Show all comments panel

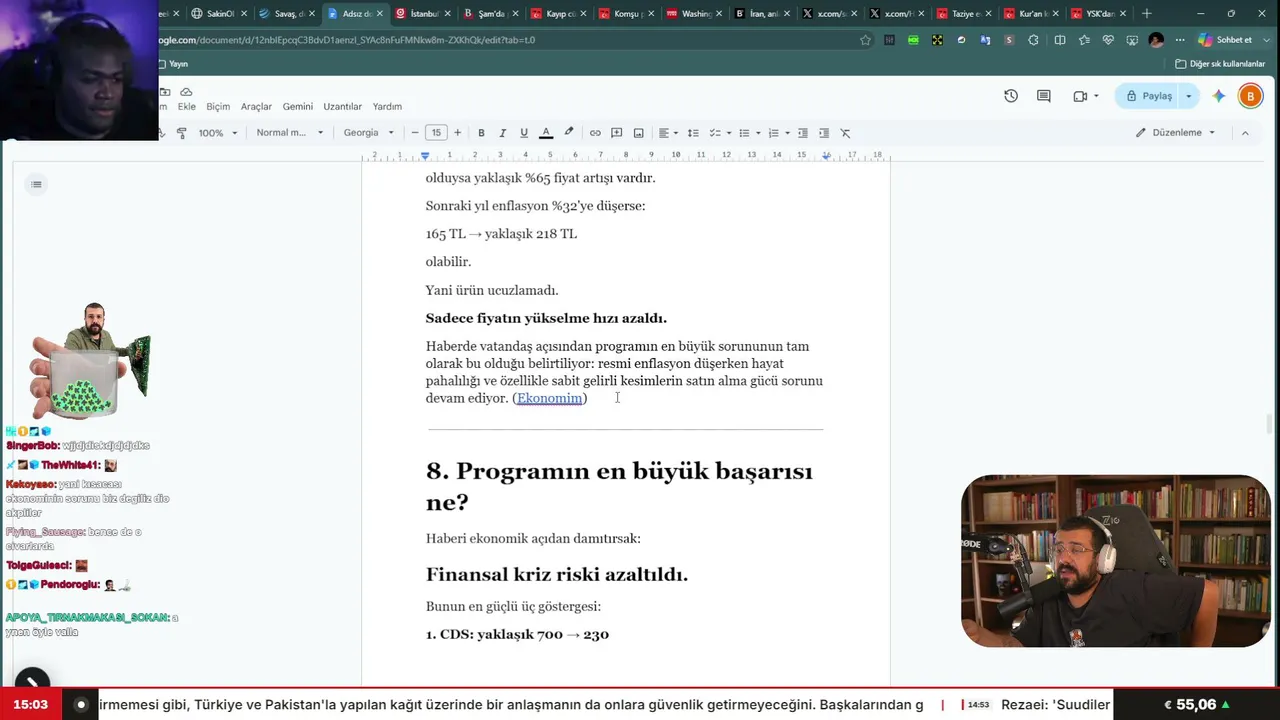[1044, 96]
